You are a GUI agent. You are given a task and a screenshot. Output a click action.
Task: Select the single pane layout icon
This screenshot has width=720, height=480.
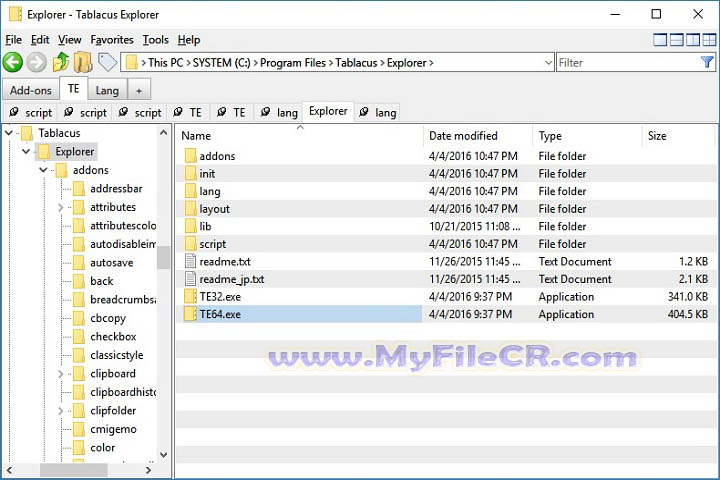pyautogui.click(x=660, y=40)
